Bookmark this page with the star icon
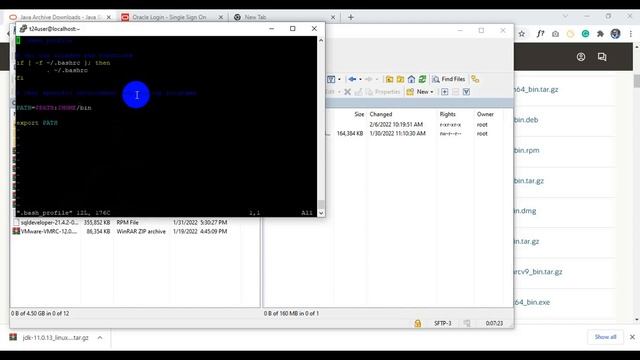640x360 pixels. coord(522,34)
